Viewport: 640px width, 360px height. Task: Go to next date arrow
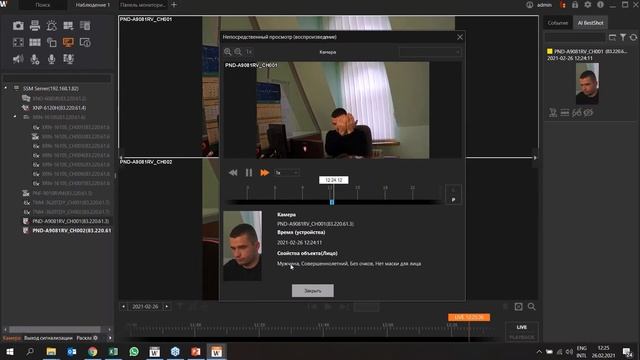[x=167, y=307]
